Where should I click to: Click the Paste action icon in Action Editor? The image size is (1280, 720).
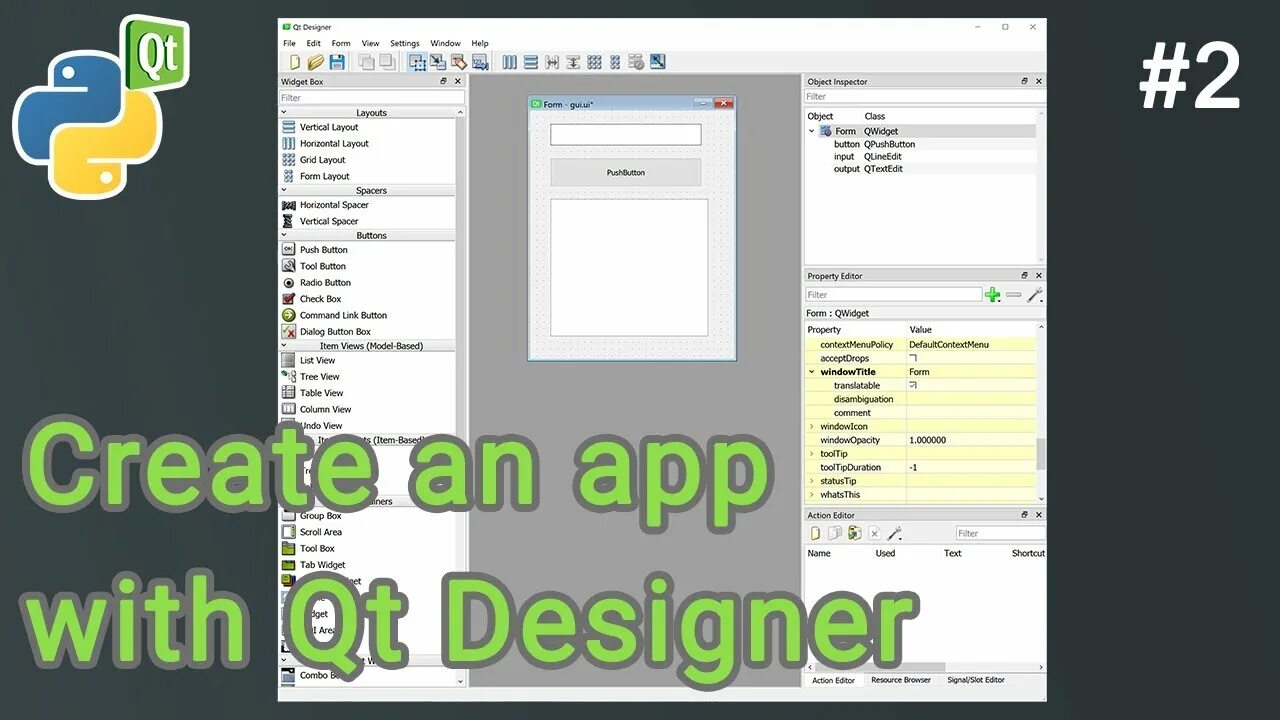(855, 533)
